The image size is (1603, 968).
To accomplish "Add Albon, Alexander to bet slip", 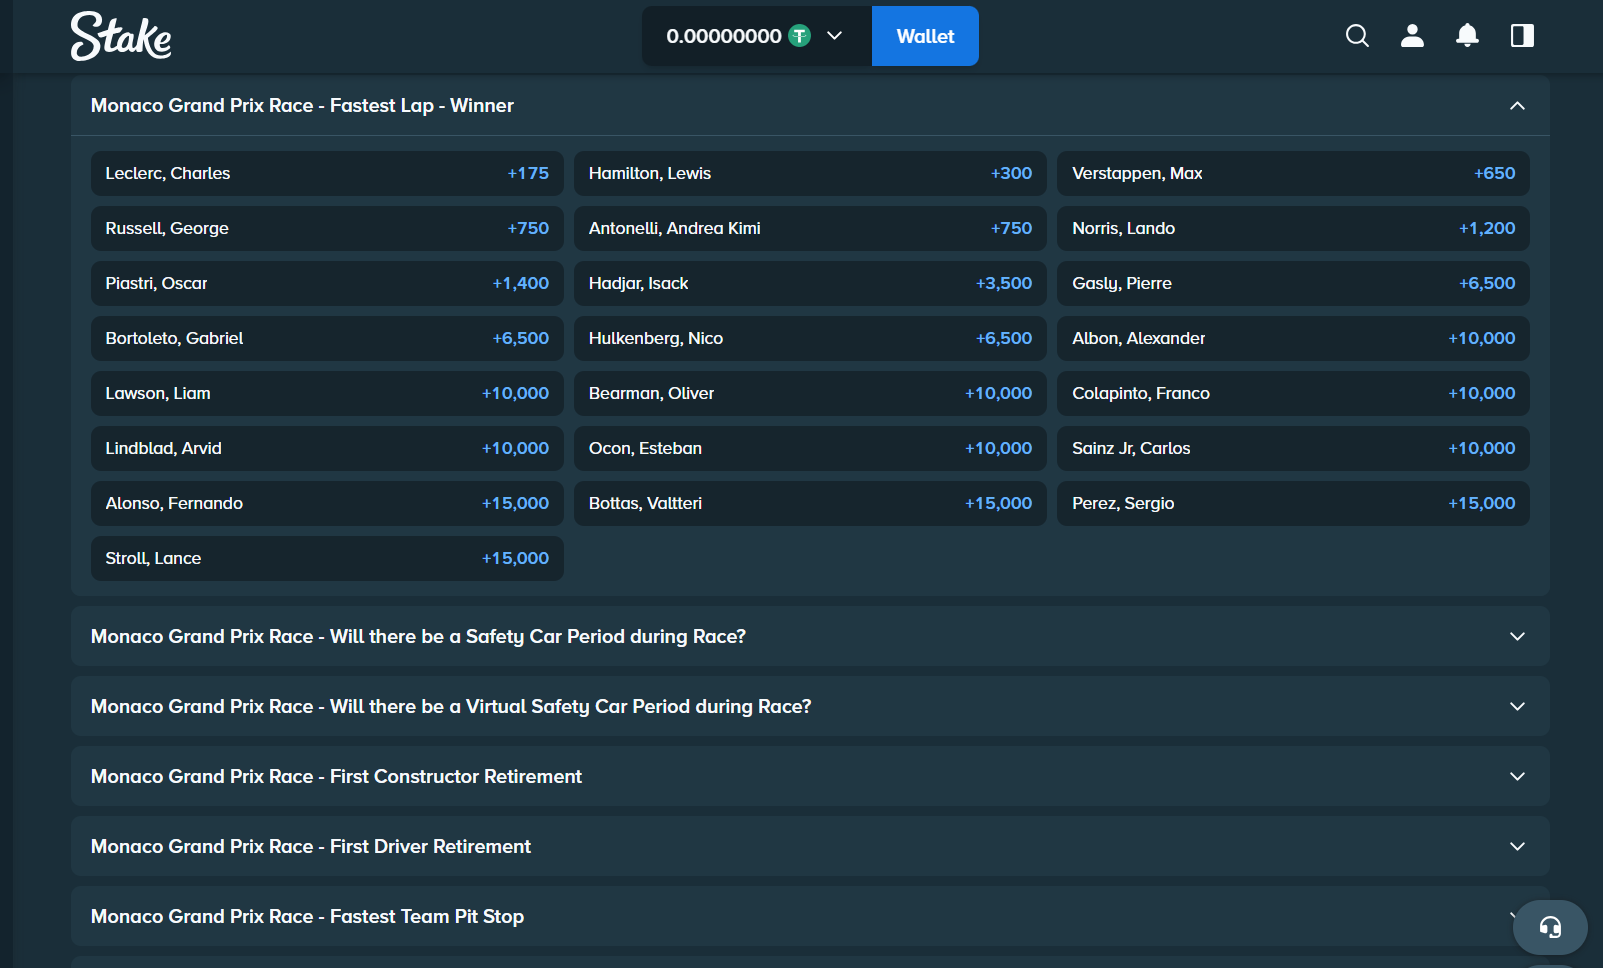I will (1293, 338).
